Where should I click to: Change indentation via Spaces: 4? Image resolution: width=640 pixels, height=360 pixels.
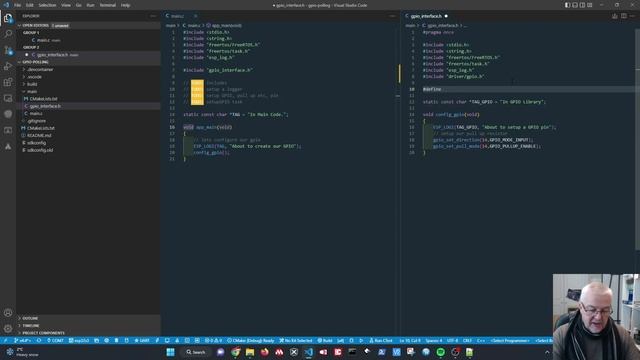point(433,340)
